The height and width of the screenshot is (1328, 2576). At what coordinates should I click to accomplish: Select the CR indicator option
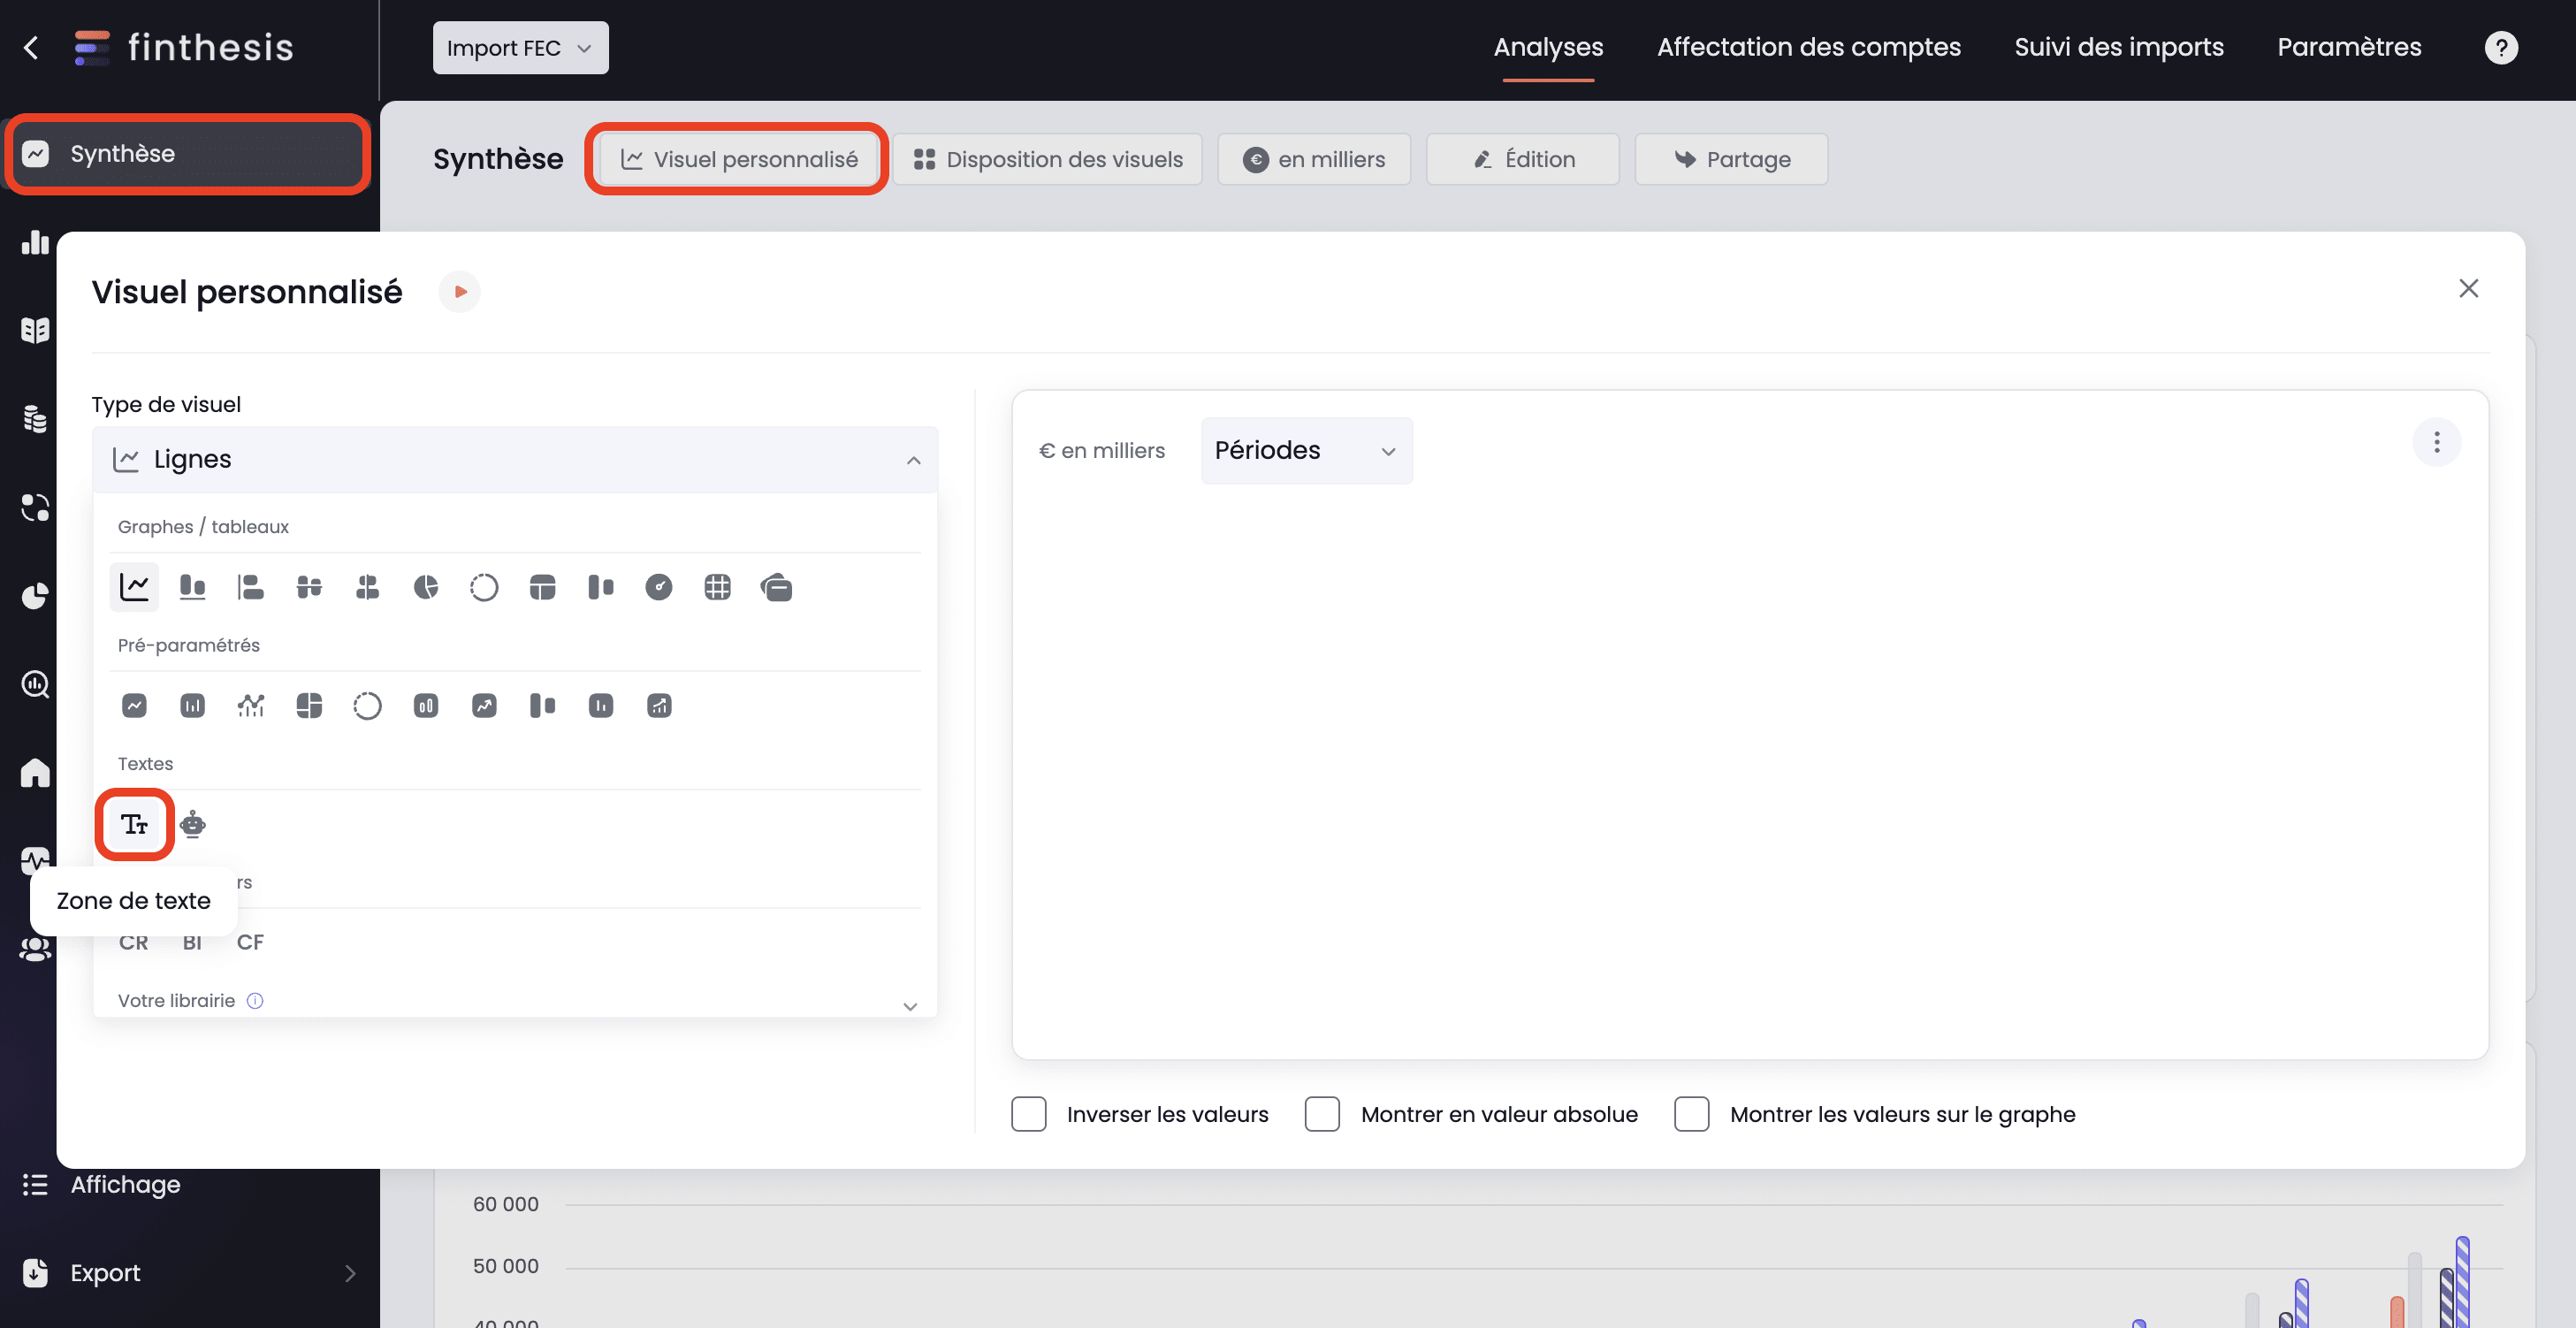tap(133, 943)
